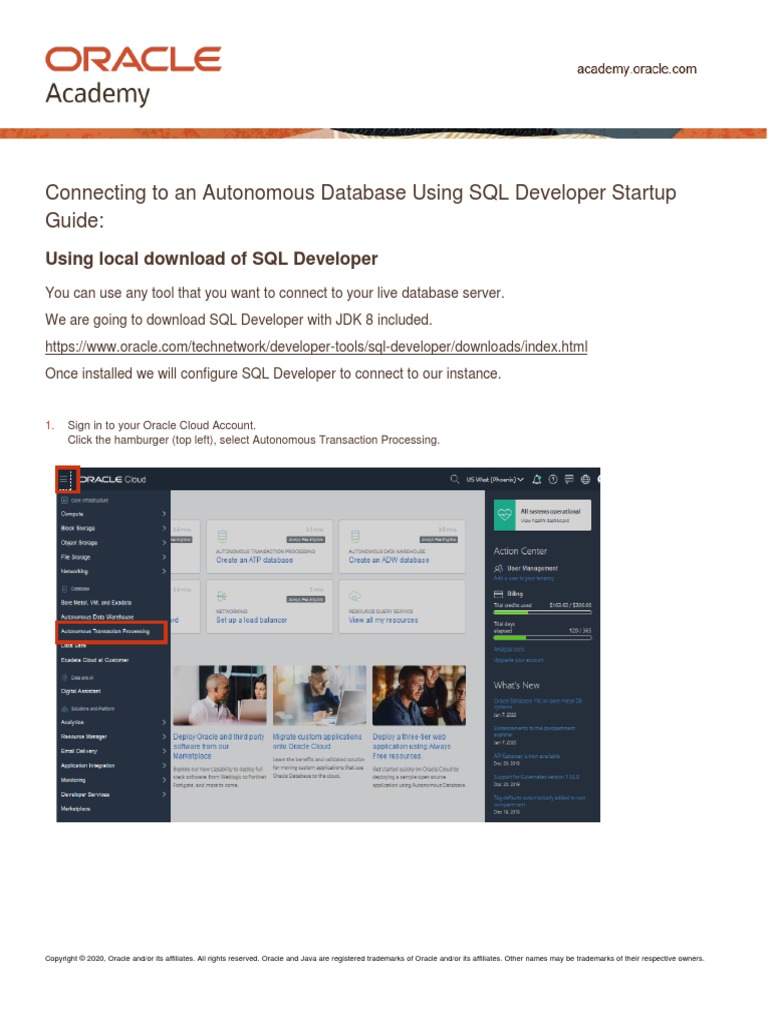The height and width of the screenshot is (1024, 768).
Task: Expand the Networking submenu chevron
Action: (x=164, y=571)
